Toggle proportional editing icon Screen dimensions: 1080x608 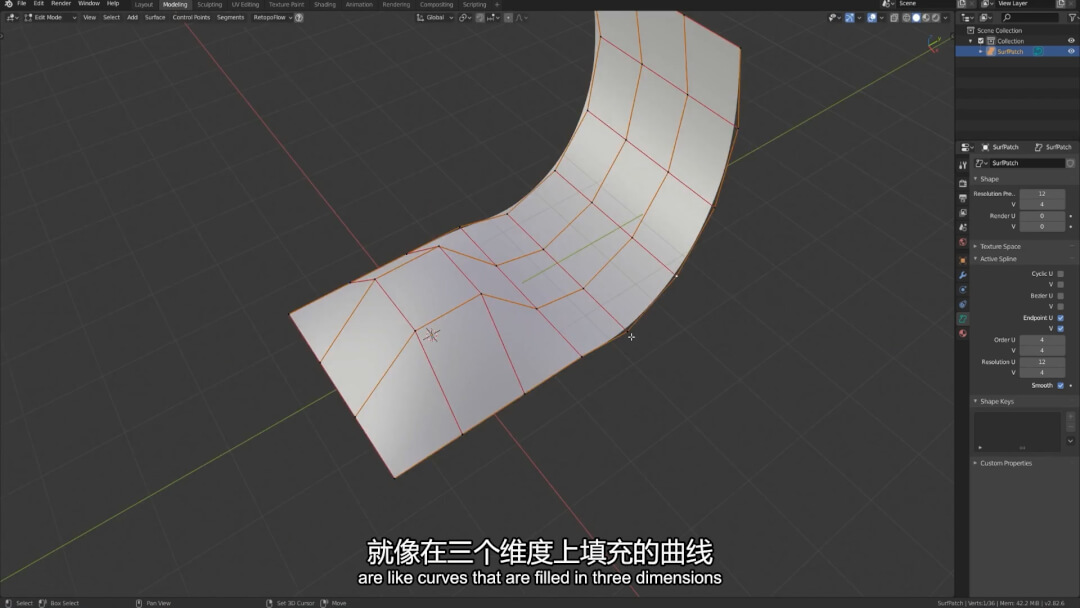[x=508, y=18]
